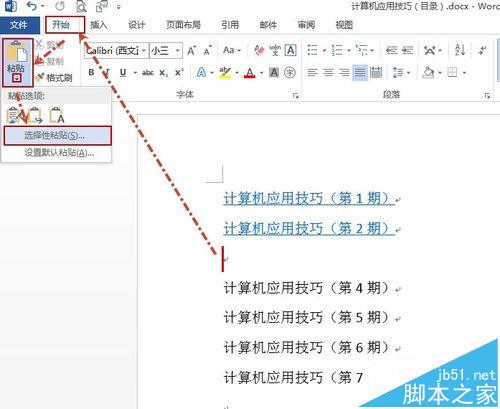
Task: Apply the red font color A
Action: pyautogui.click(x=250, y=72)
